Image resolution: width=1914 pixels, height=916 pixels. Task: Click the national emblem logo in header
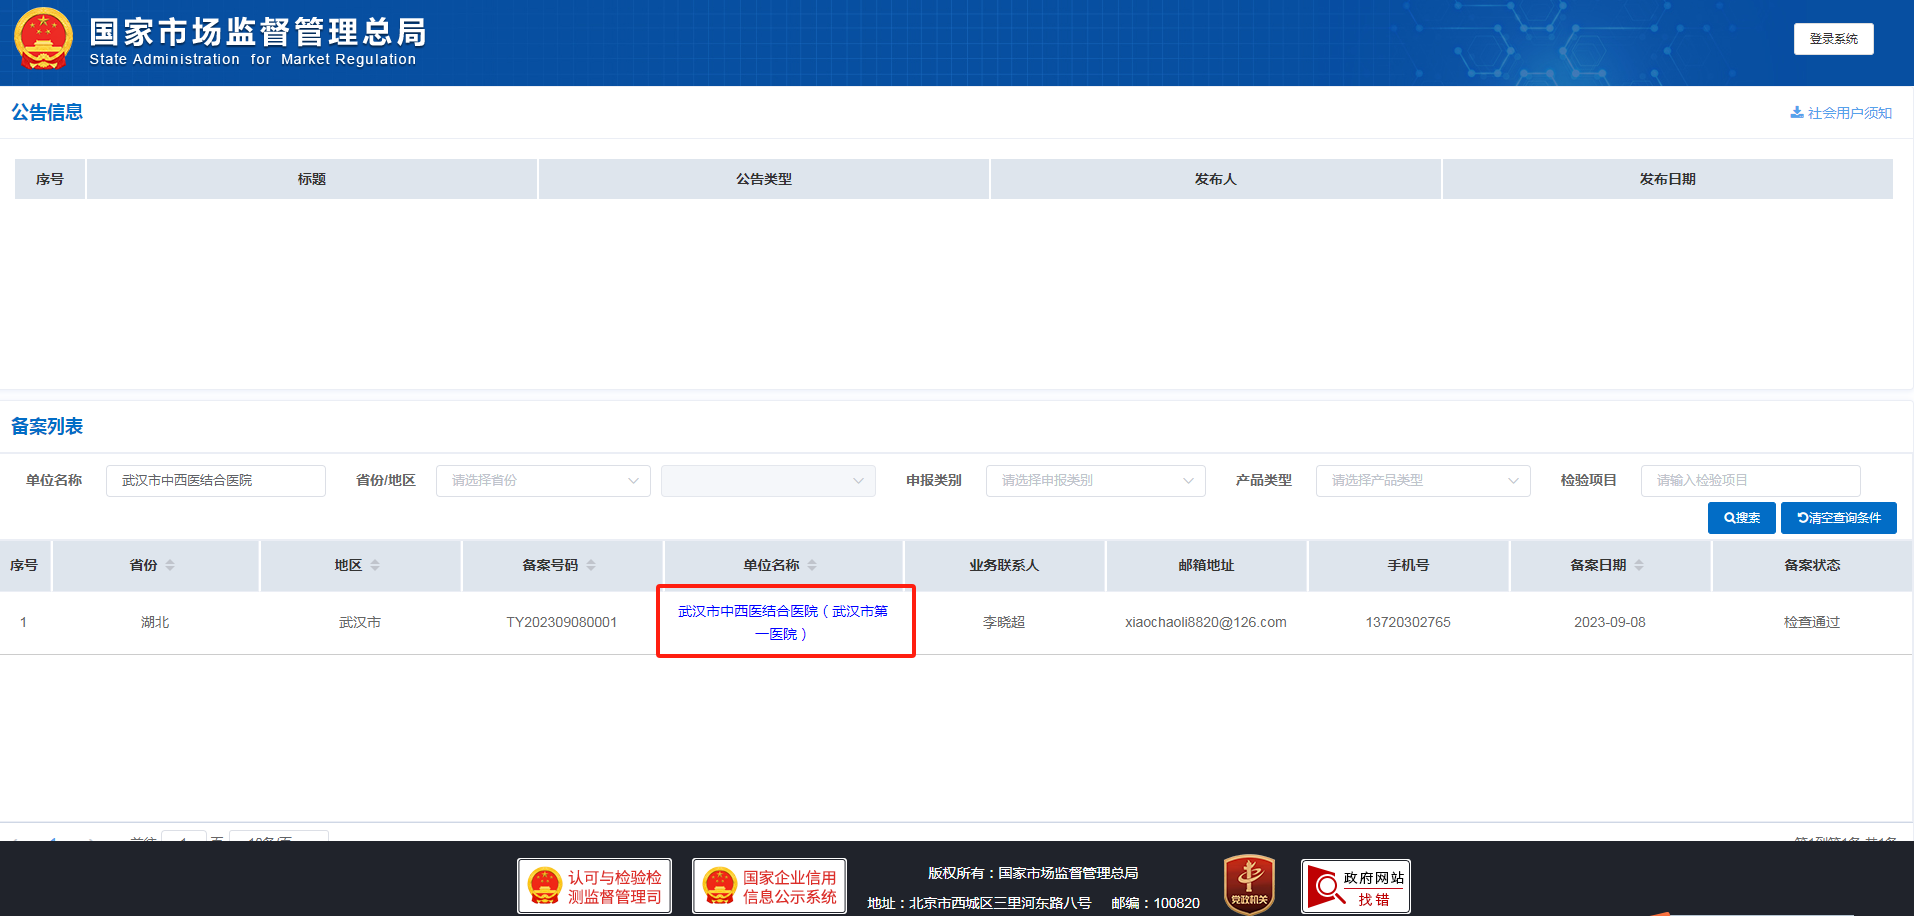coord(43,40)
